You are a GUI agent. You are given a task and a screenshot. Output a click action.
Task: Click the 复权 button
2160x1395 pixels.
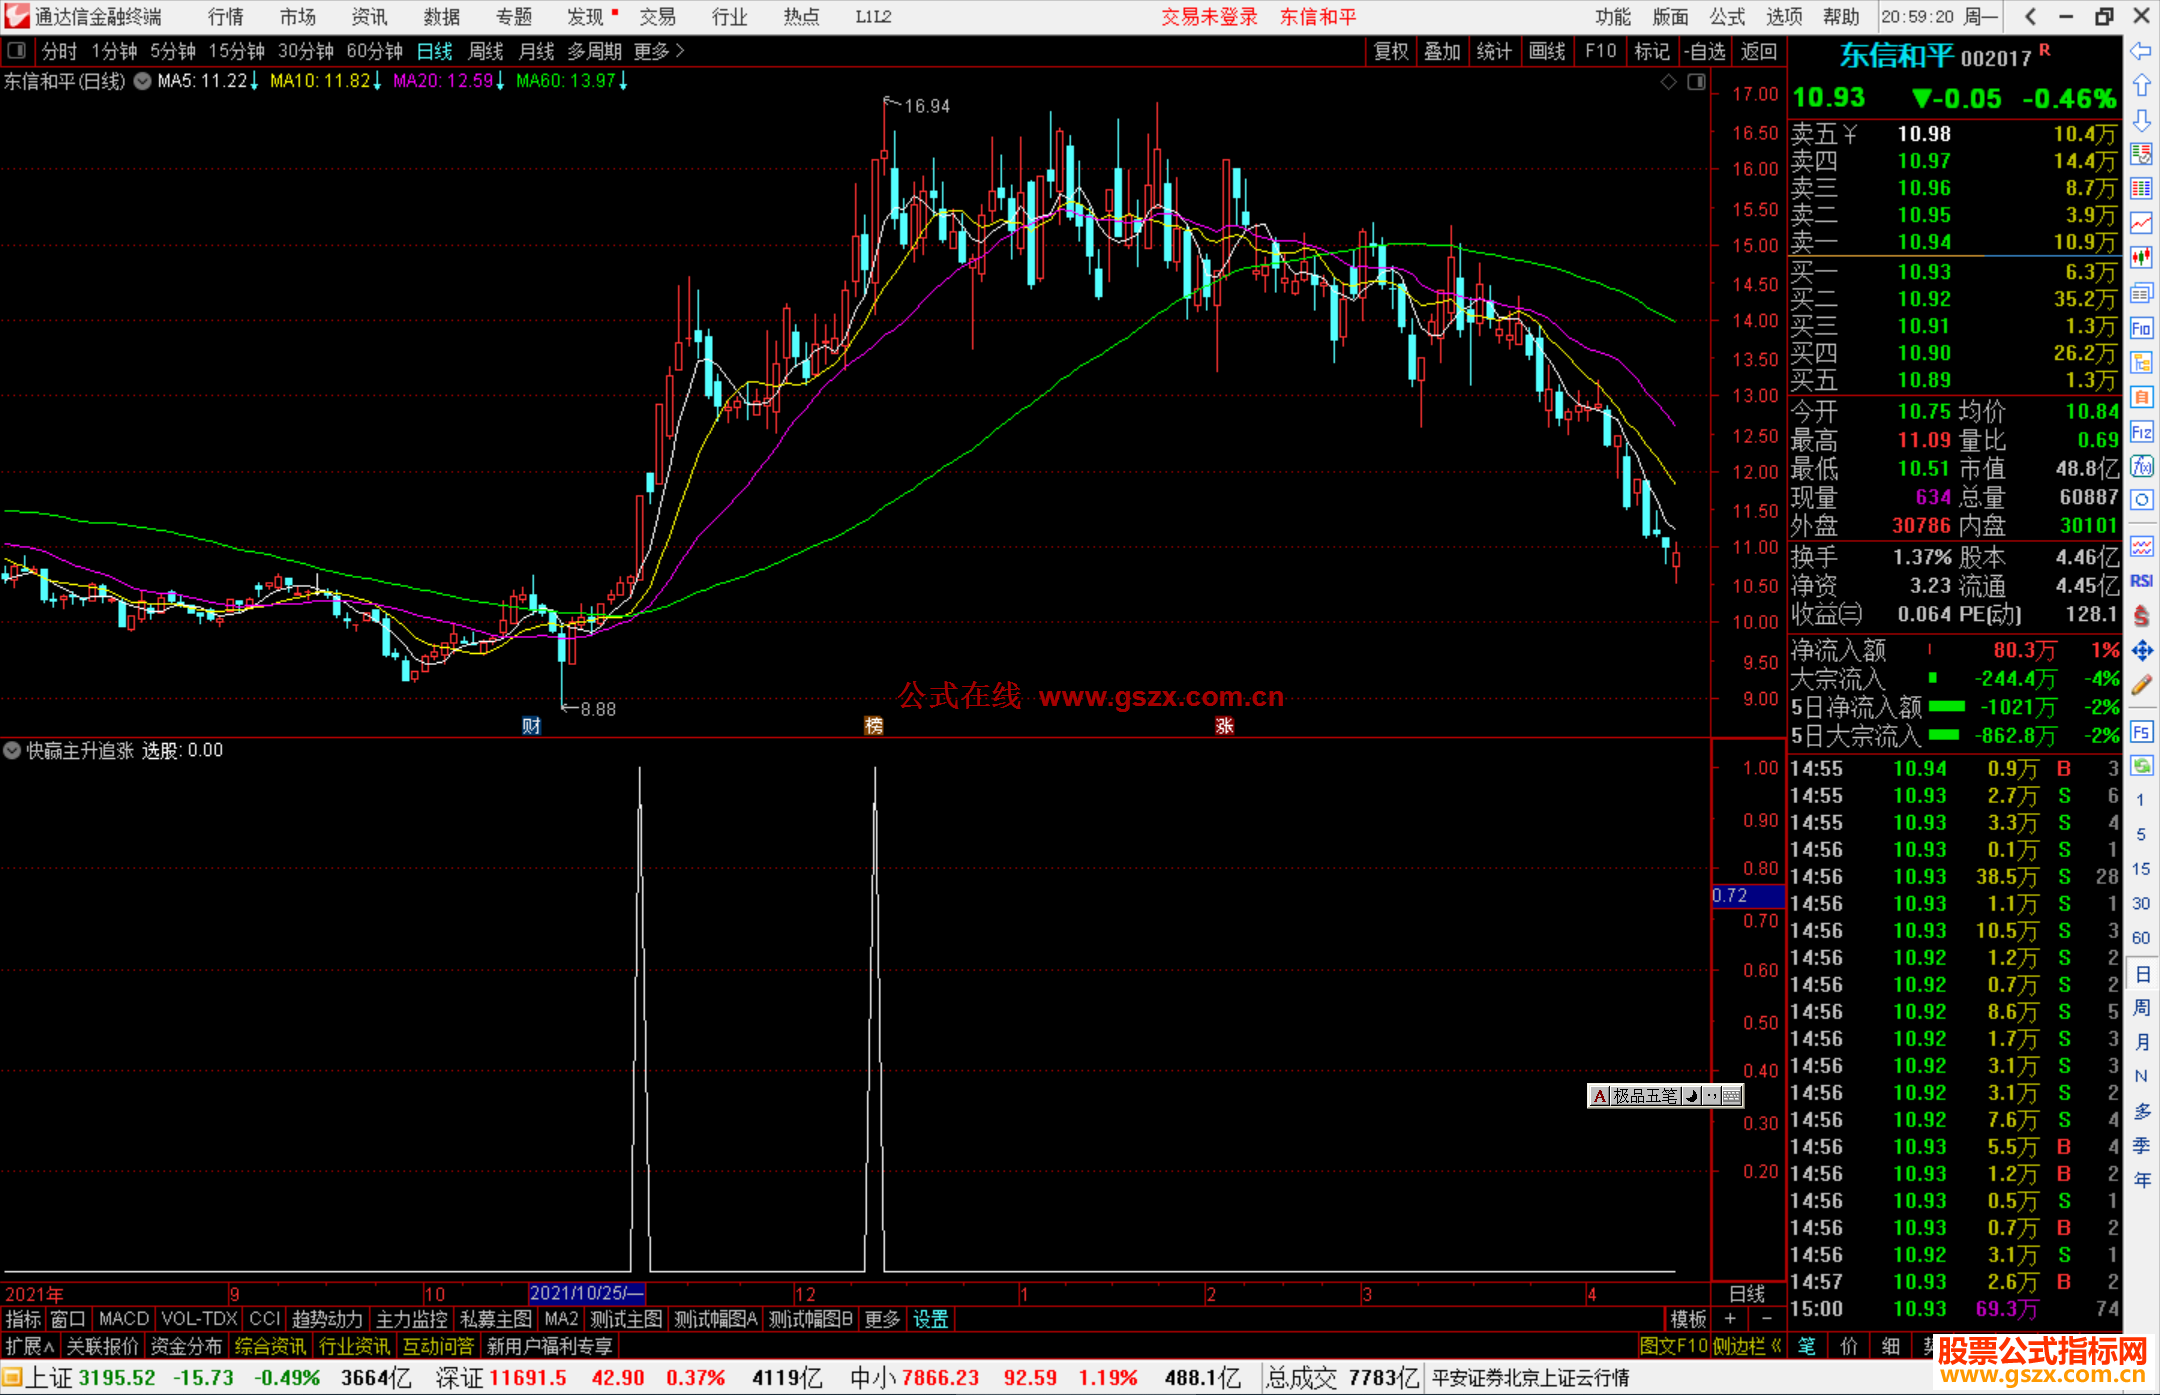(x=1391, y=51)
